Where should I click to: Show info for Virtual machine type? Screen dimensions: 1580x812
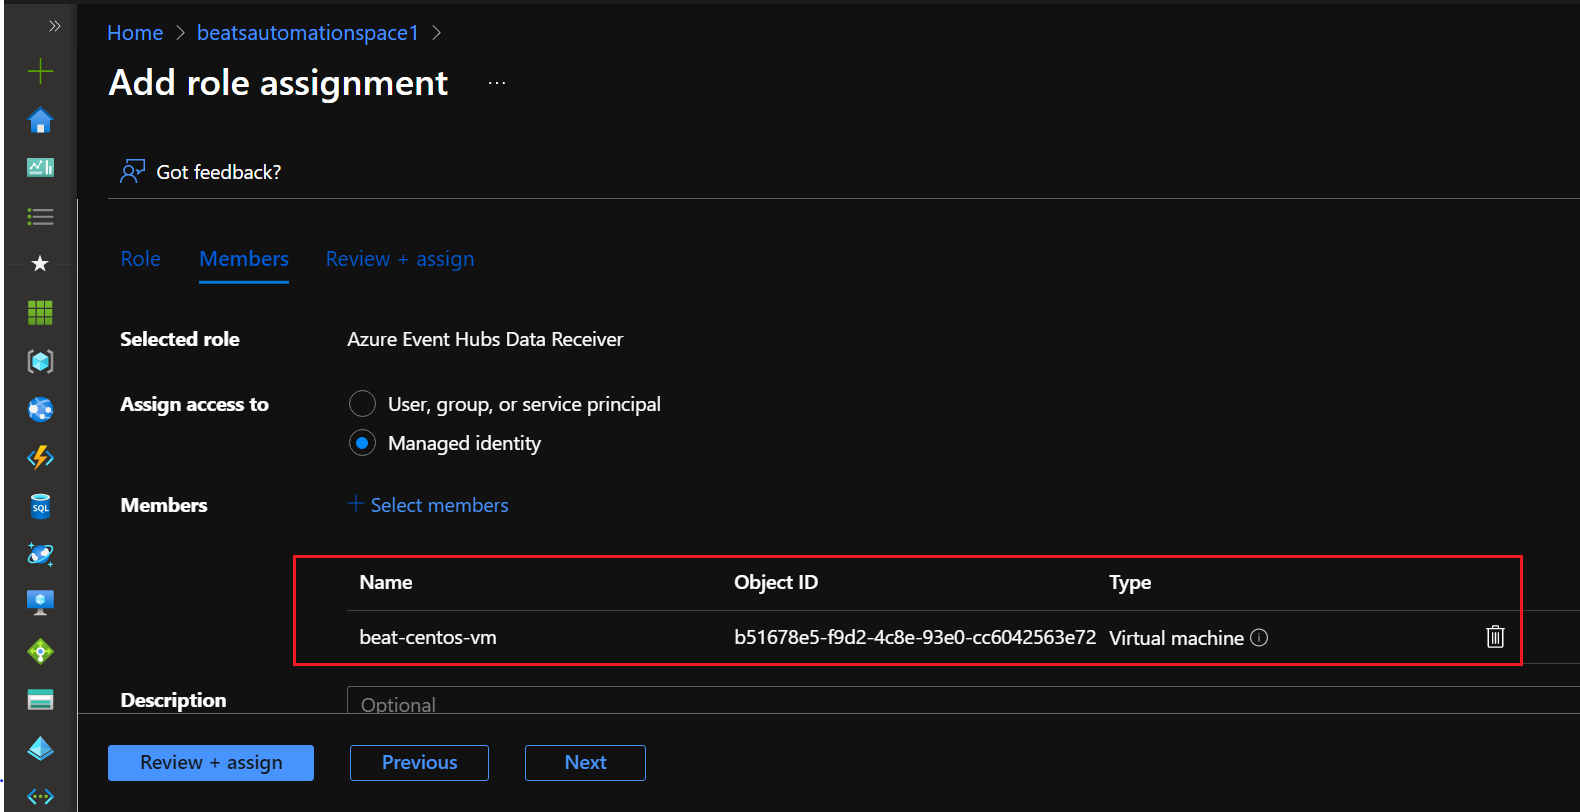pos(1259,638)
